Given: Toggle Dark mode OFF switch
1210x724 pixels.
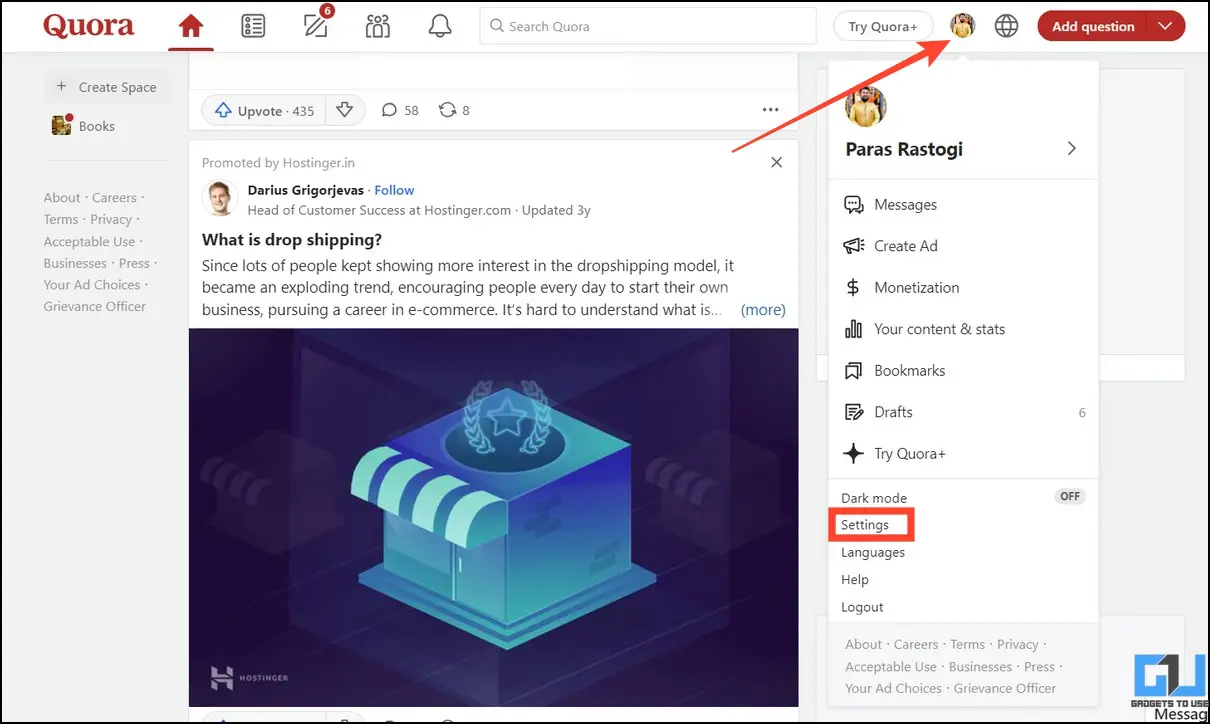Looking at the screenshot, I should click(1070, 496).
